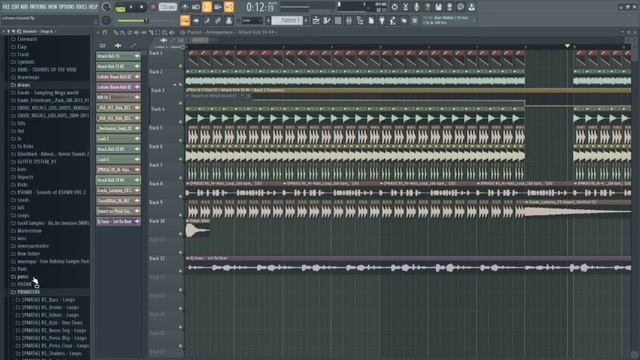Viewport: 640px width, 360px height.
Task: Expand the Cymbals folder in the browser
Action: 26,62
